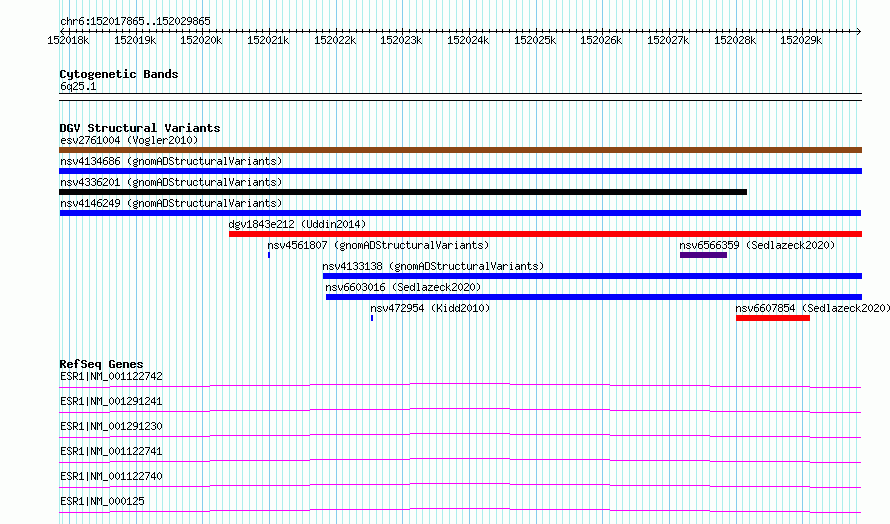Click the 152020k ruler tick label
890x524 pixels.
coord(201,40)
